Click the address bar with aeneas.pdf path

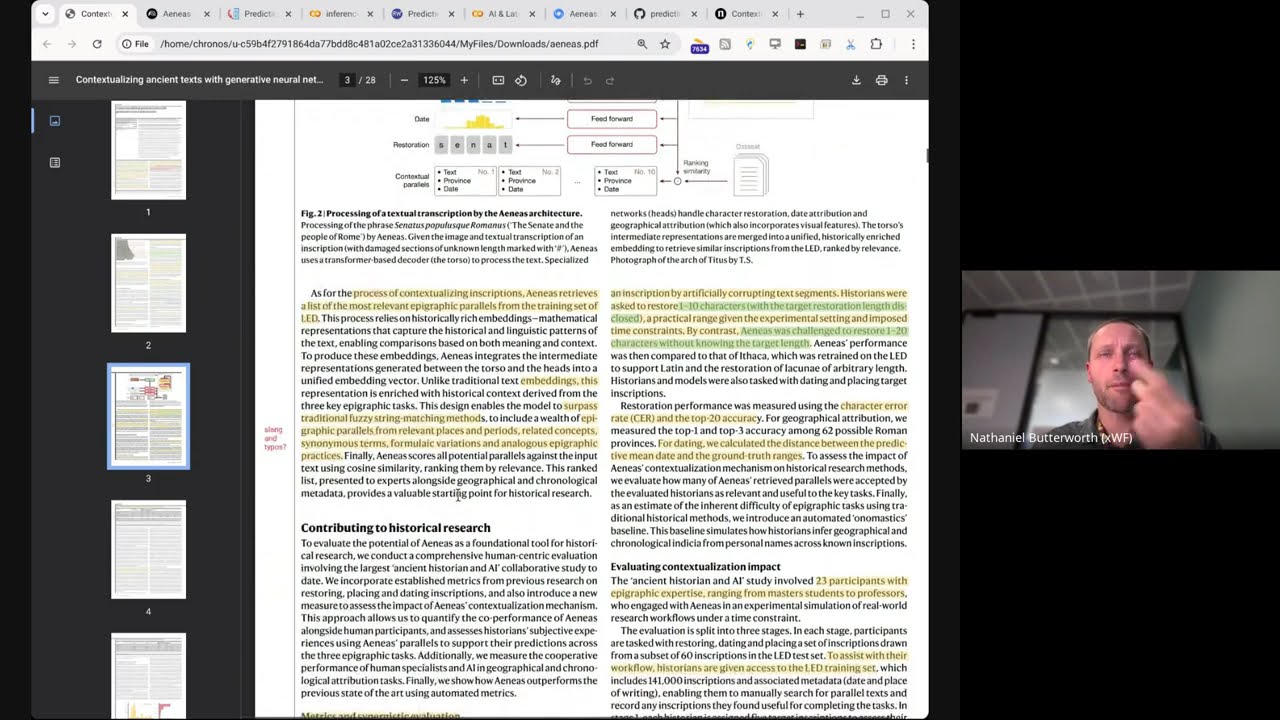point(379,44)
